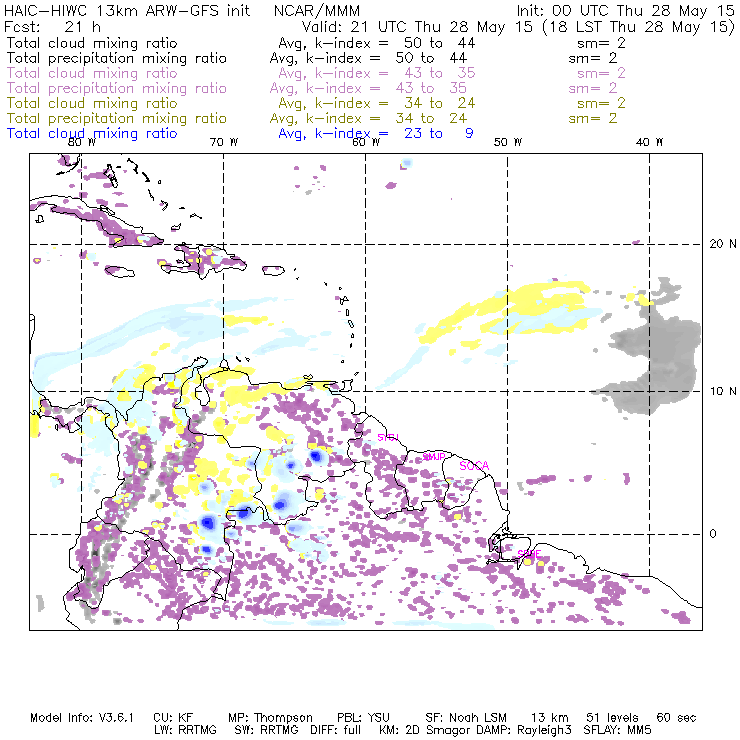Click the 0 latitude label on the right edge
740x740 pixels.
pos(713,534)
